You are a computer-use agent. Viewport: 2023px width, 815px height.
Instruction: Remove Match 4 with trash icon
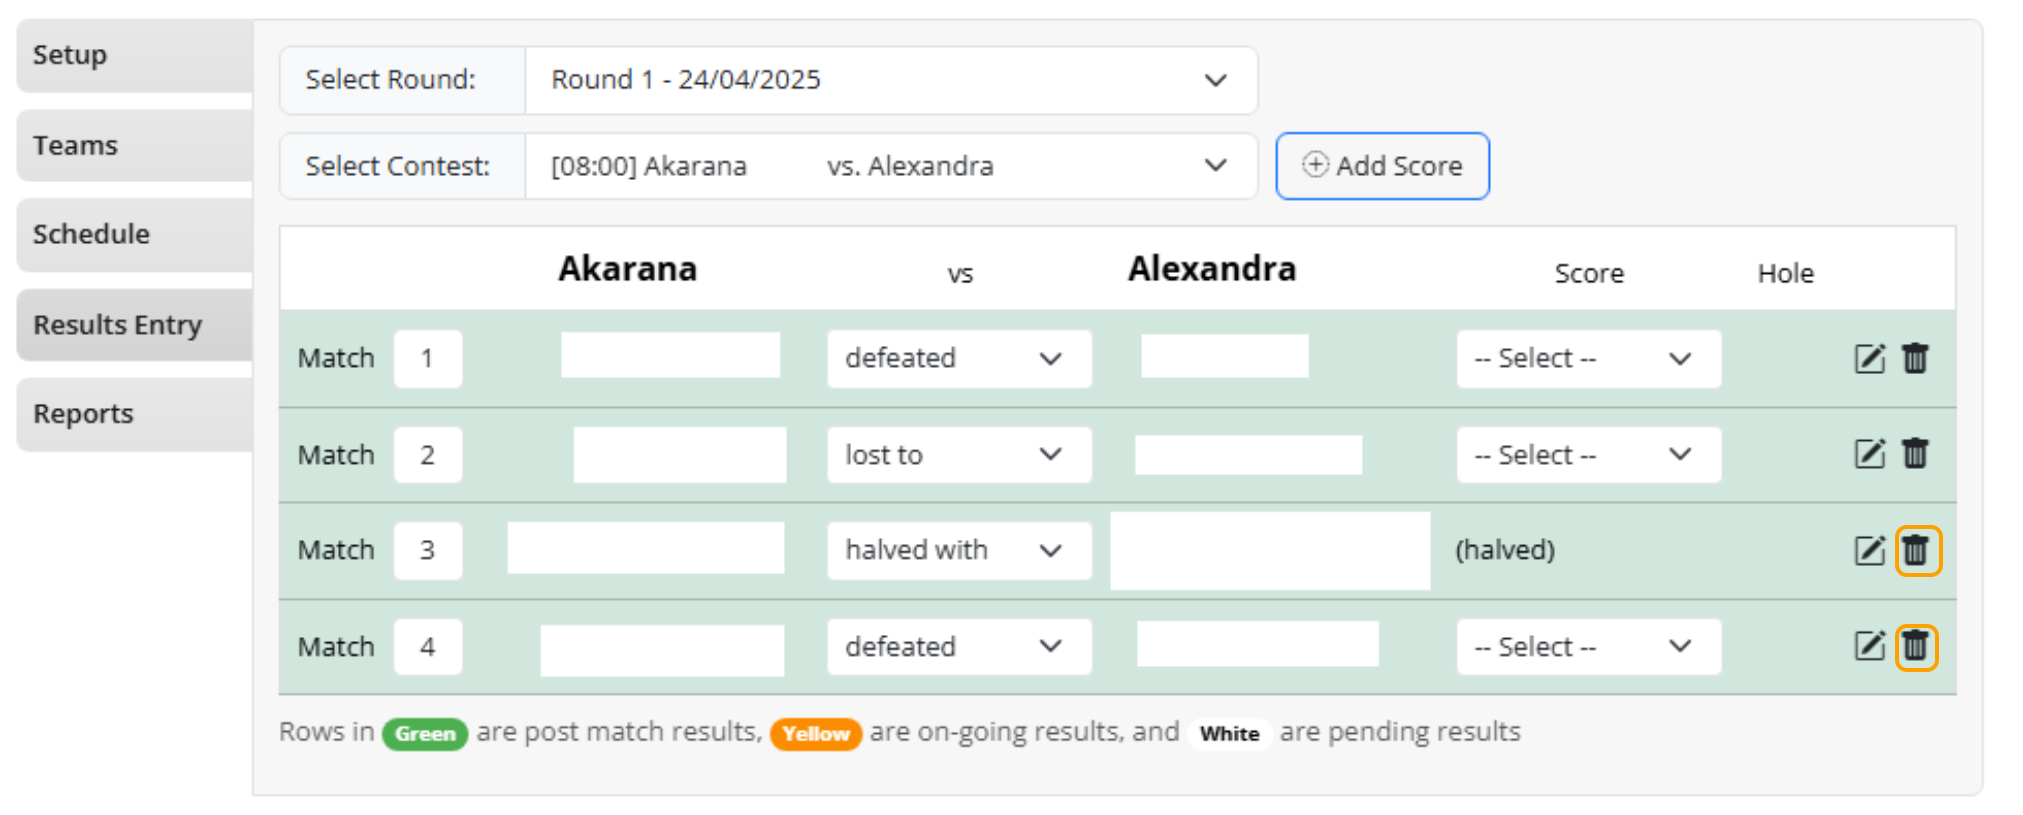tap(1916, 646)
